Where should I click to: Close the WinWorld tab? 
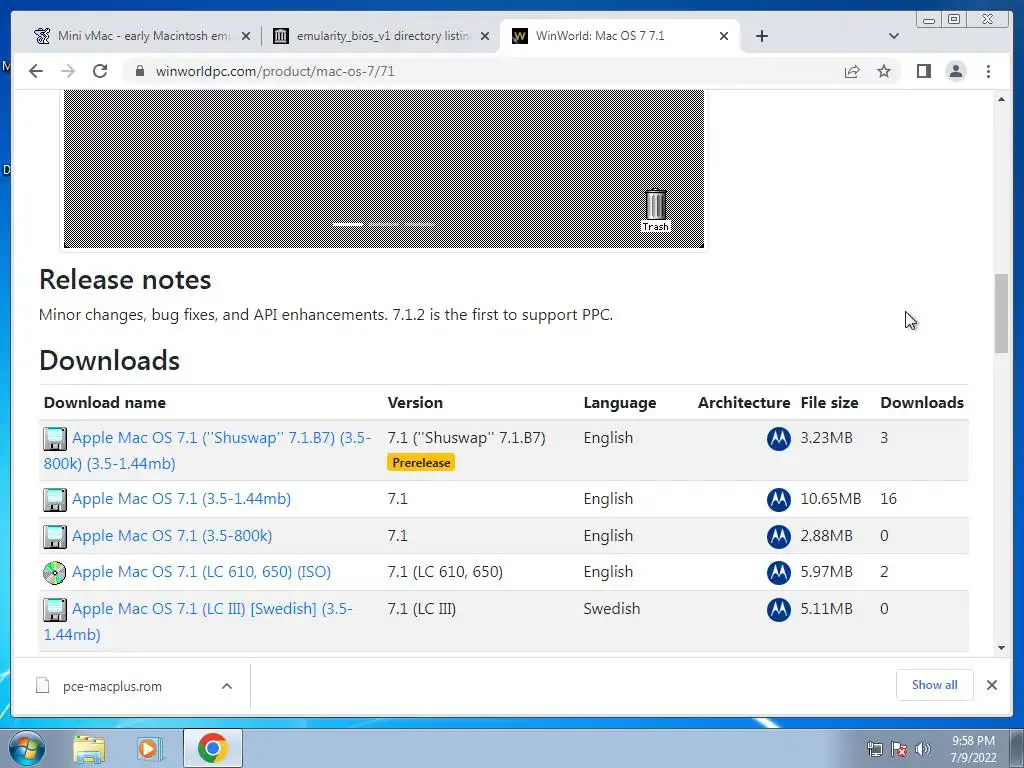[x=724, y=36]
